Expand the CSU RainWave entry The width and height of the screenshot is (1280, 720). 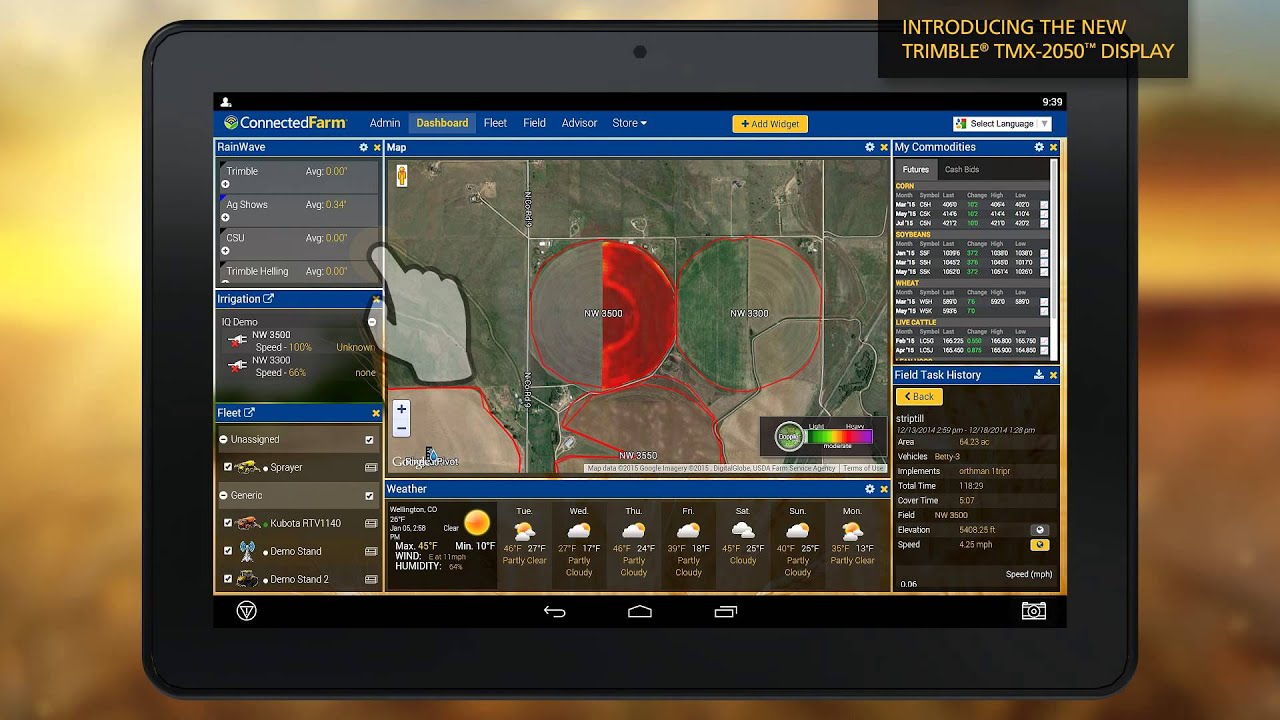(x=225, y=251)
